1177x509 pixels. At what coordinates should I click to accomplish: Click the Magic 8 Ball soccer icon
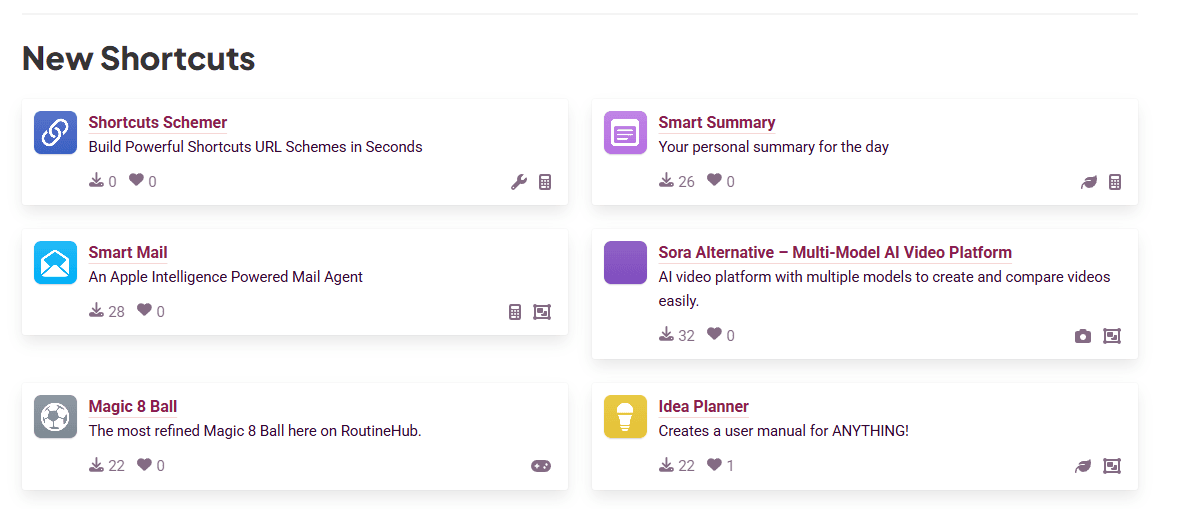click(55, 417)
